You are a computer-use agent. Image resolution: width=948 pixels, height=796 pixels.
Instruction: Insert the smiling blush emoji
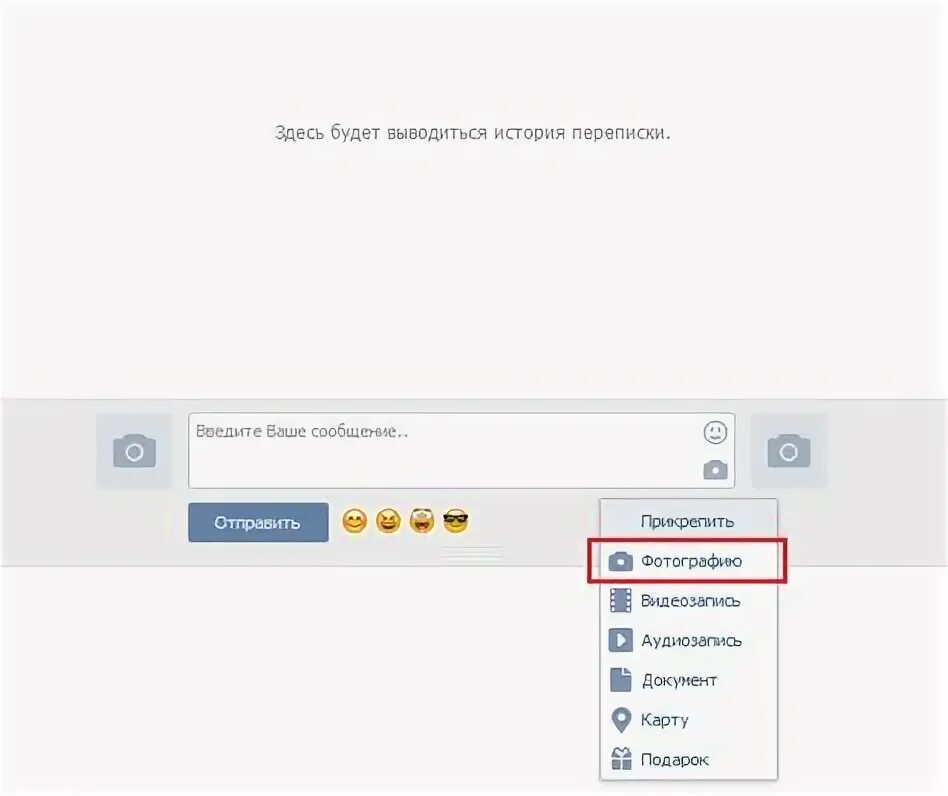click(x=354, y=521)
